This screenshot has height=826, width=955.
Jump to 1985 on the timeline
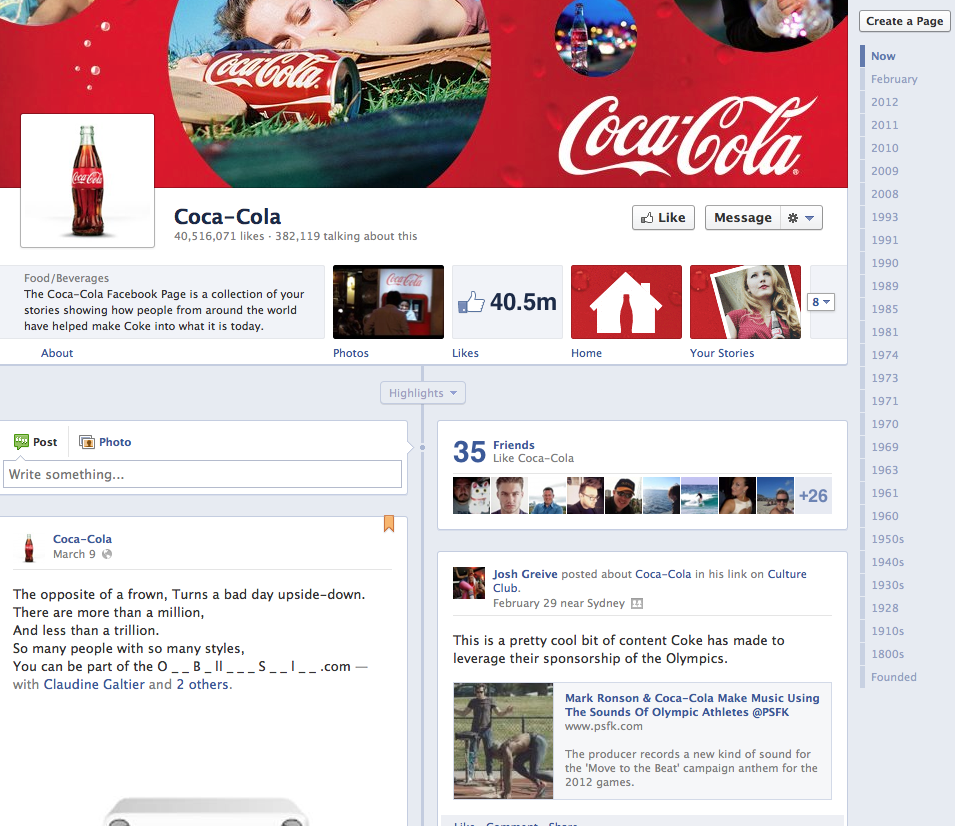[x=884, y=309]
